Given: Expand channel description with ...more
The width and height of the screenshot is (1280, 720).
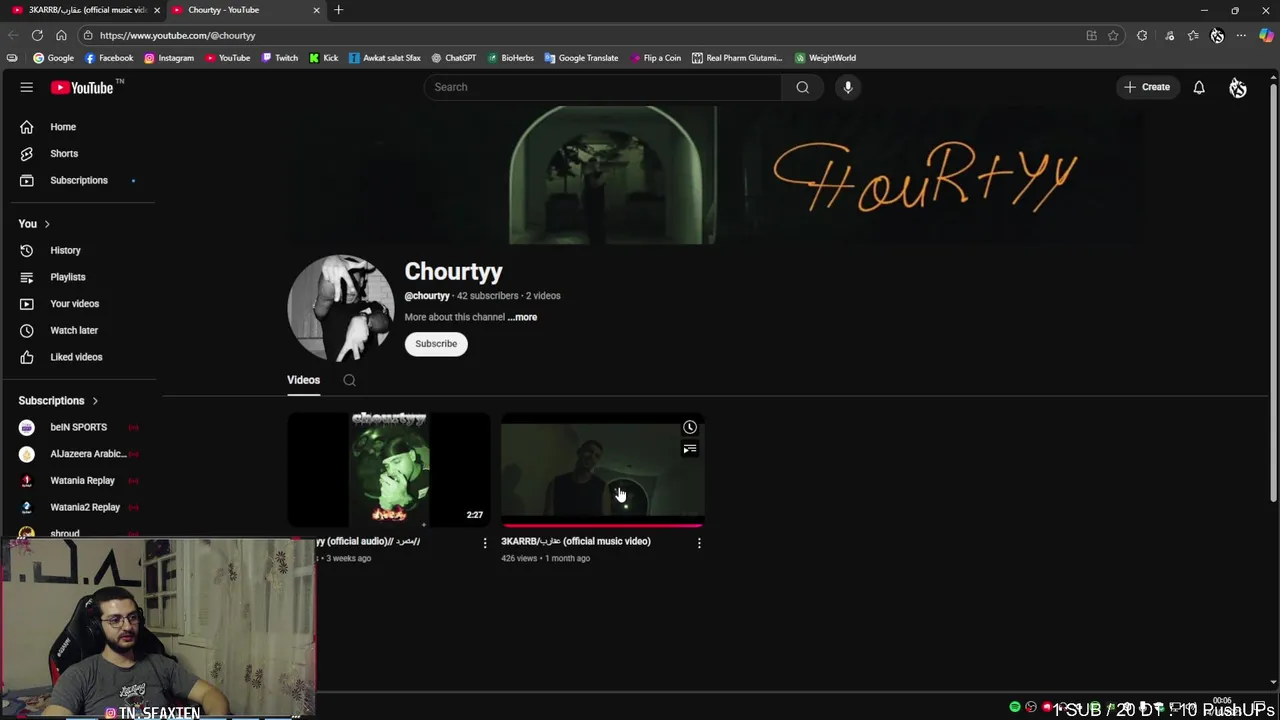Looking at the screenshot, I should pos(522,317).
